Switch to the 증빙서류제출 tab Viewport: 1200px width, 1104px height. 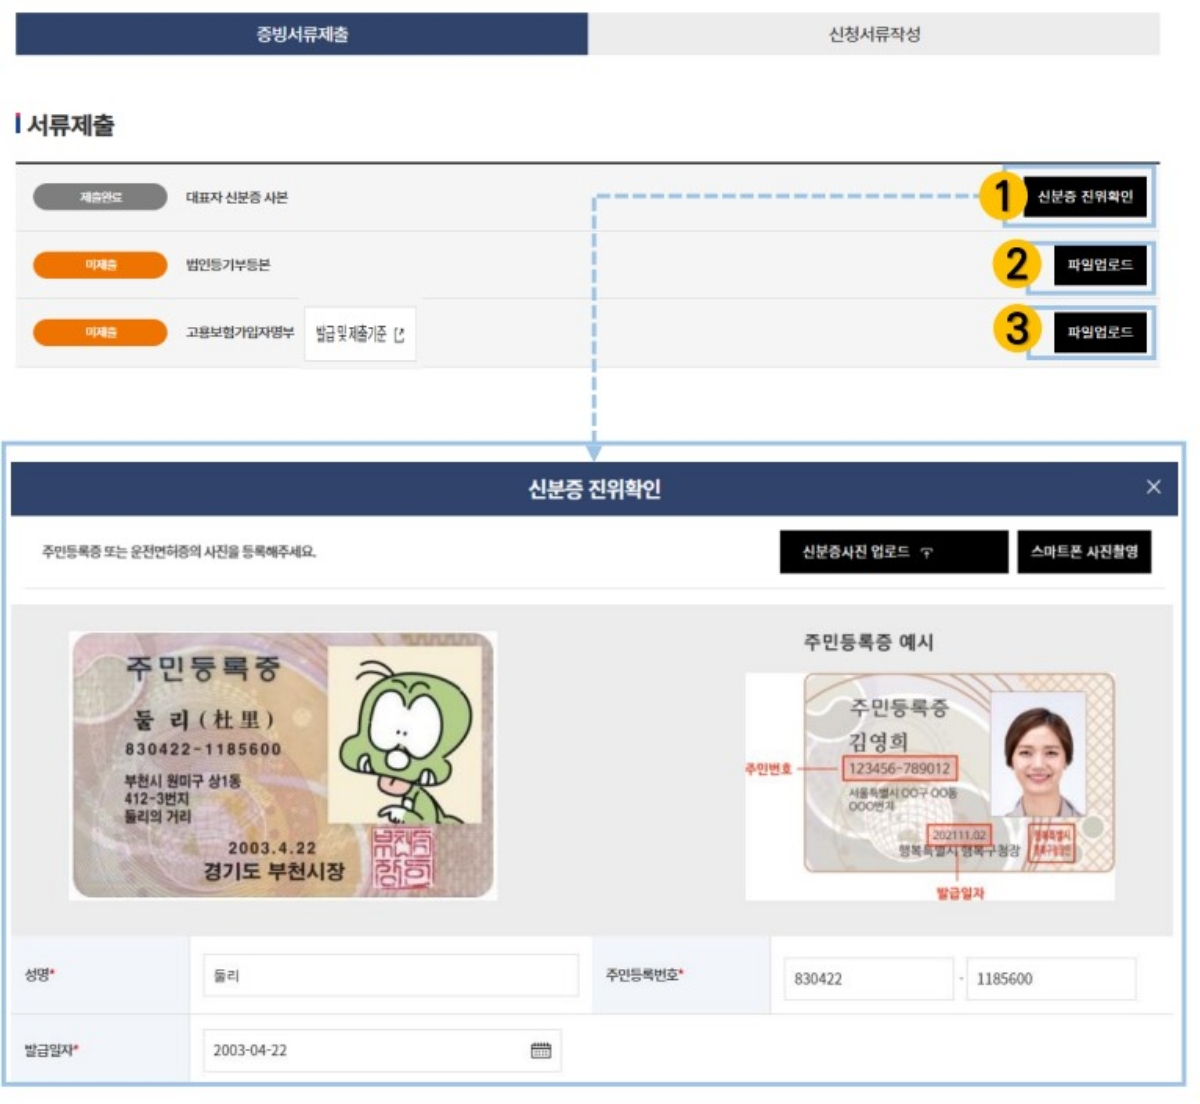[301, 34]
